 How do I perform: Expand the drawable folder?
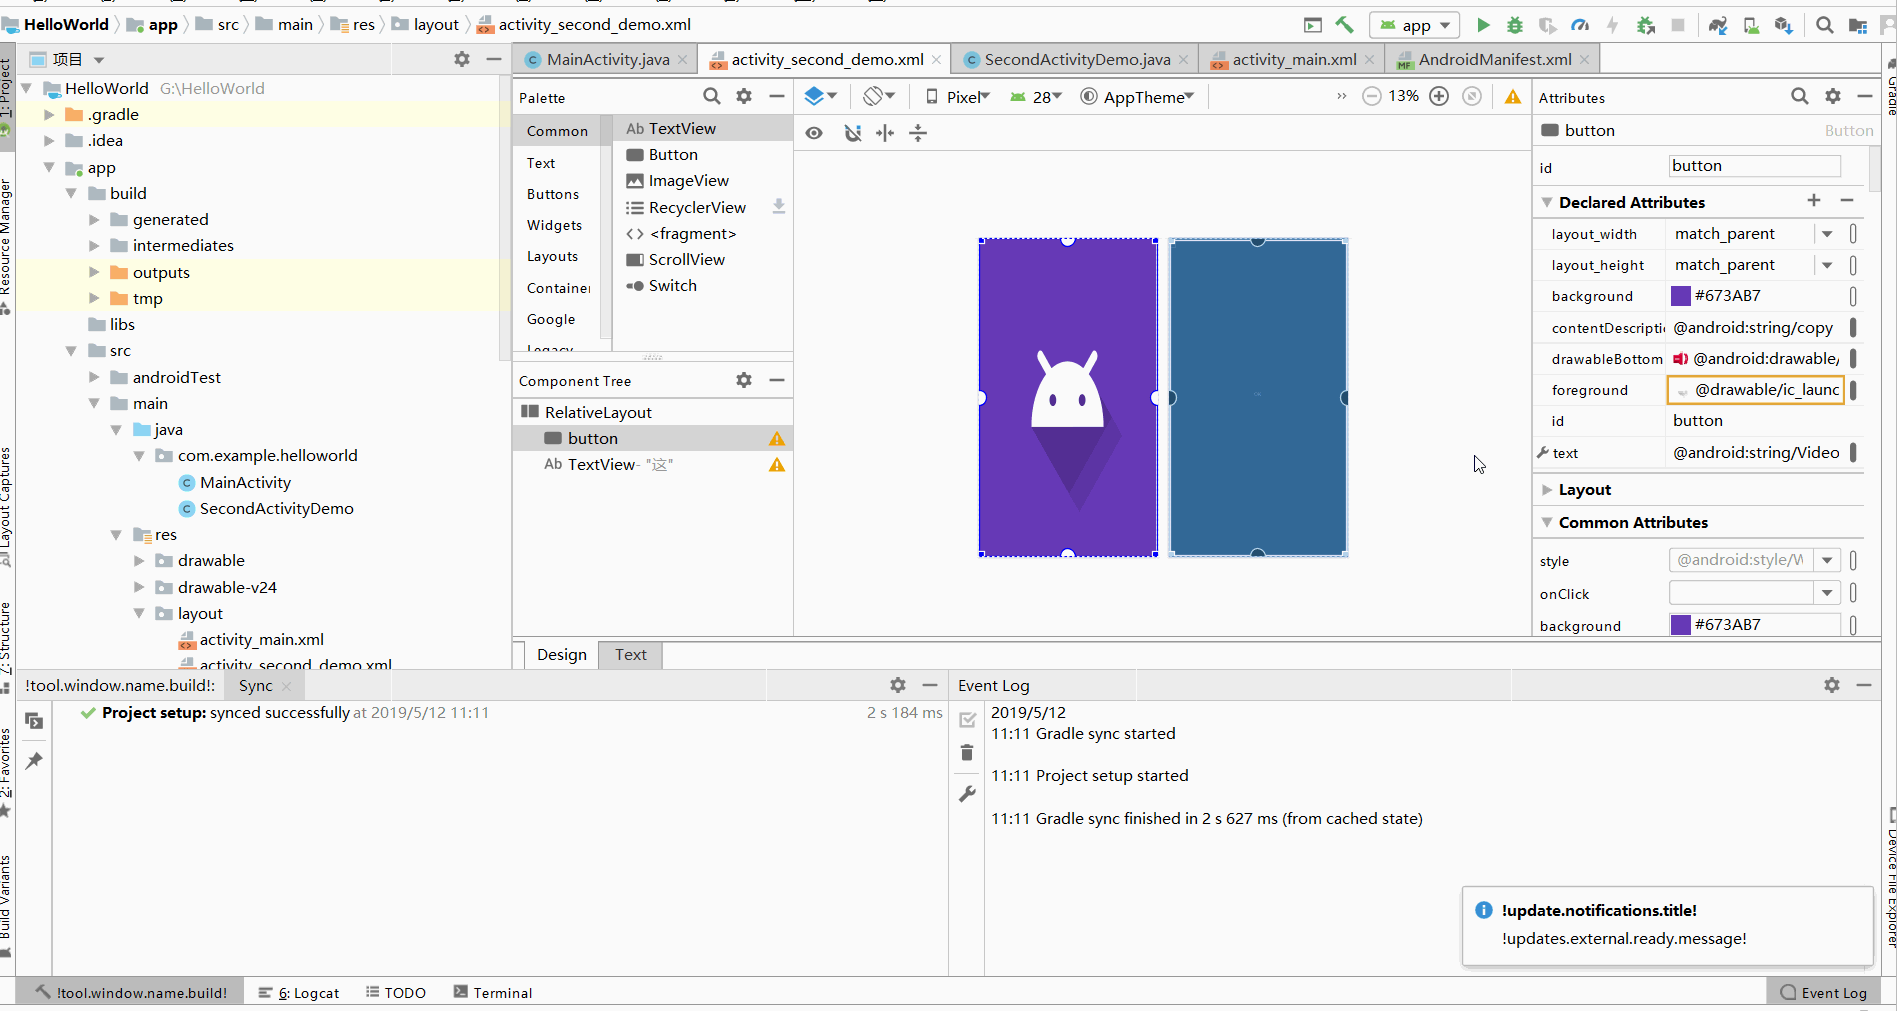[139, 561]
